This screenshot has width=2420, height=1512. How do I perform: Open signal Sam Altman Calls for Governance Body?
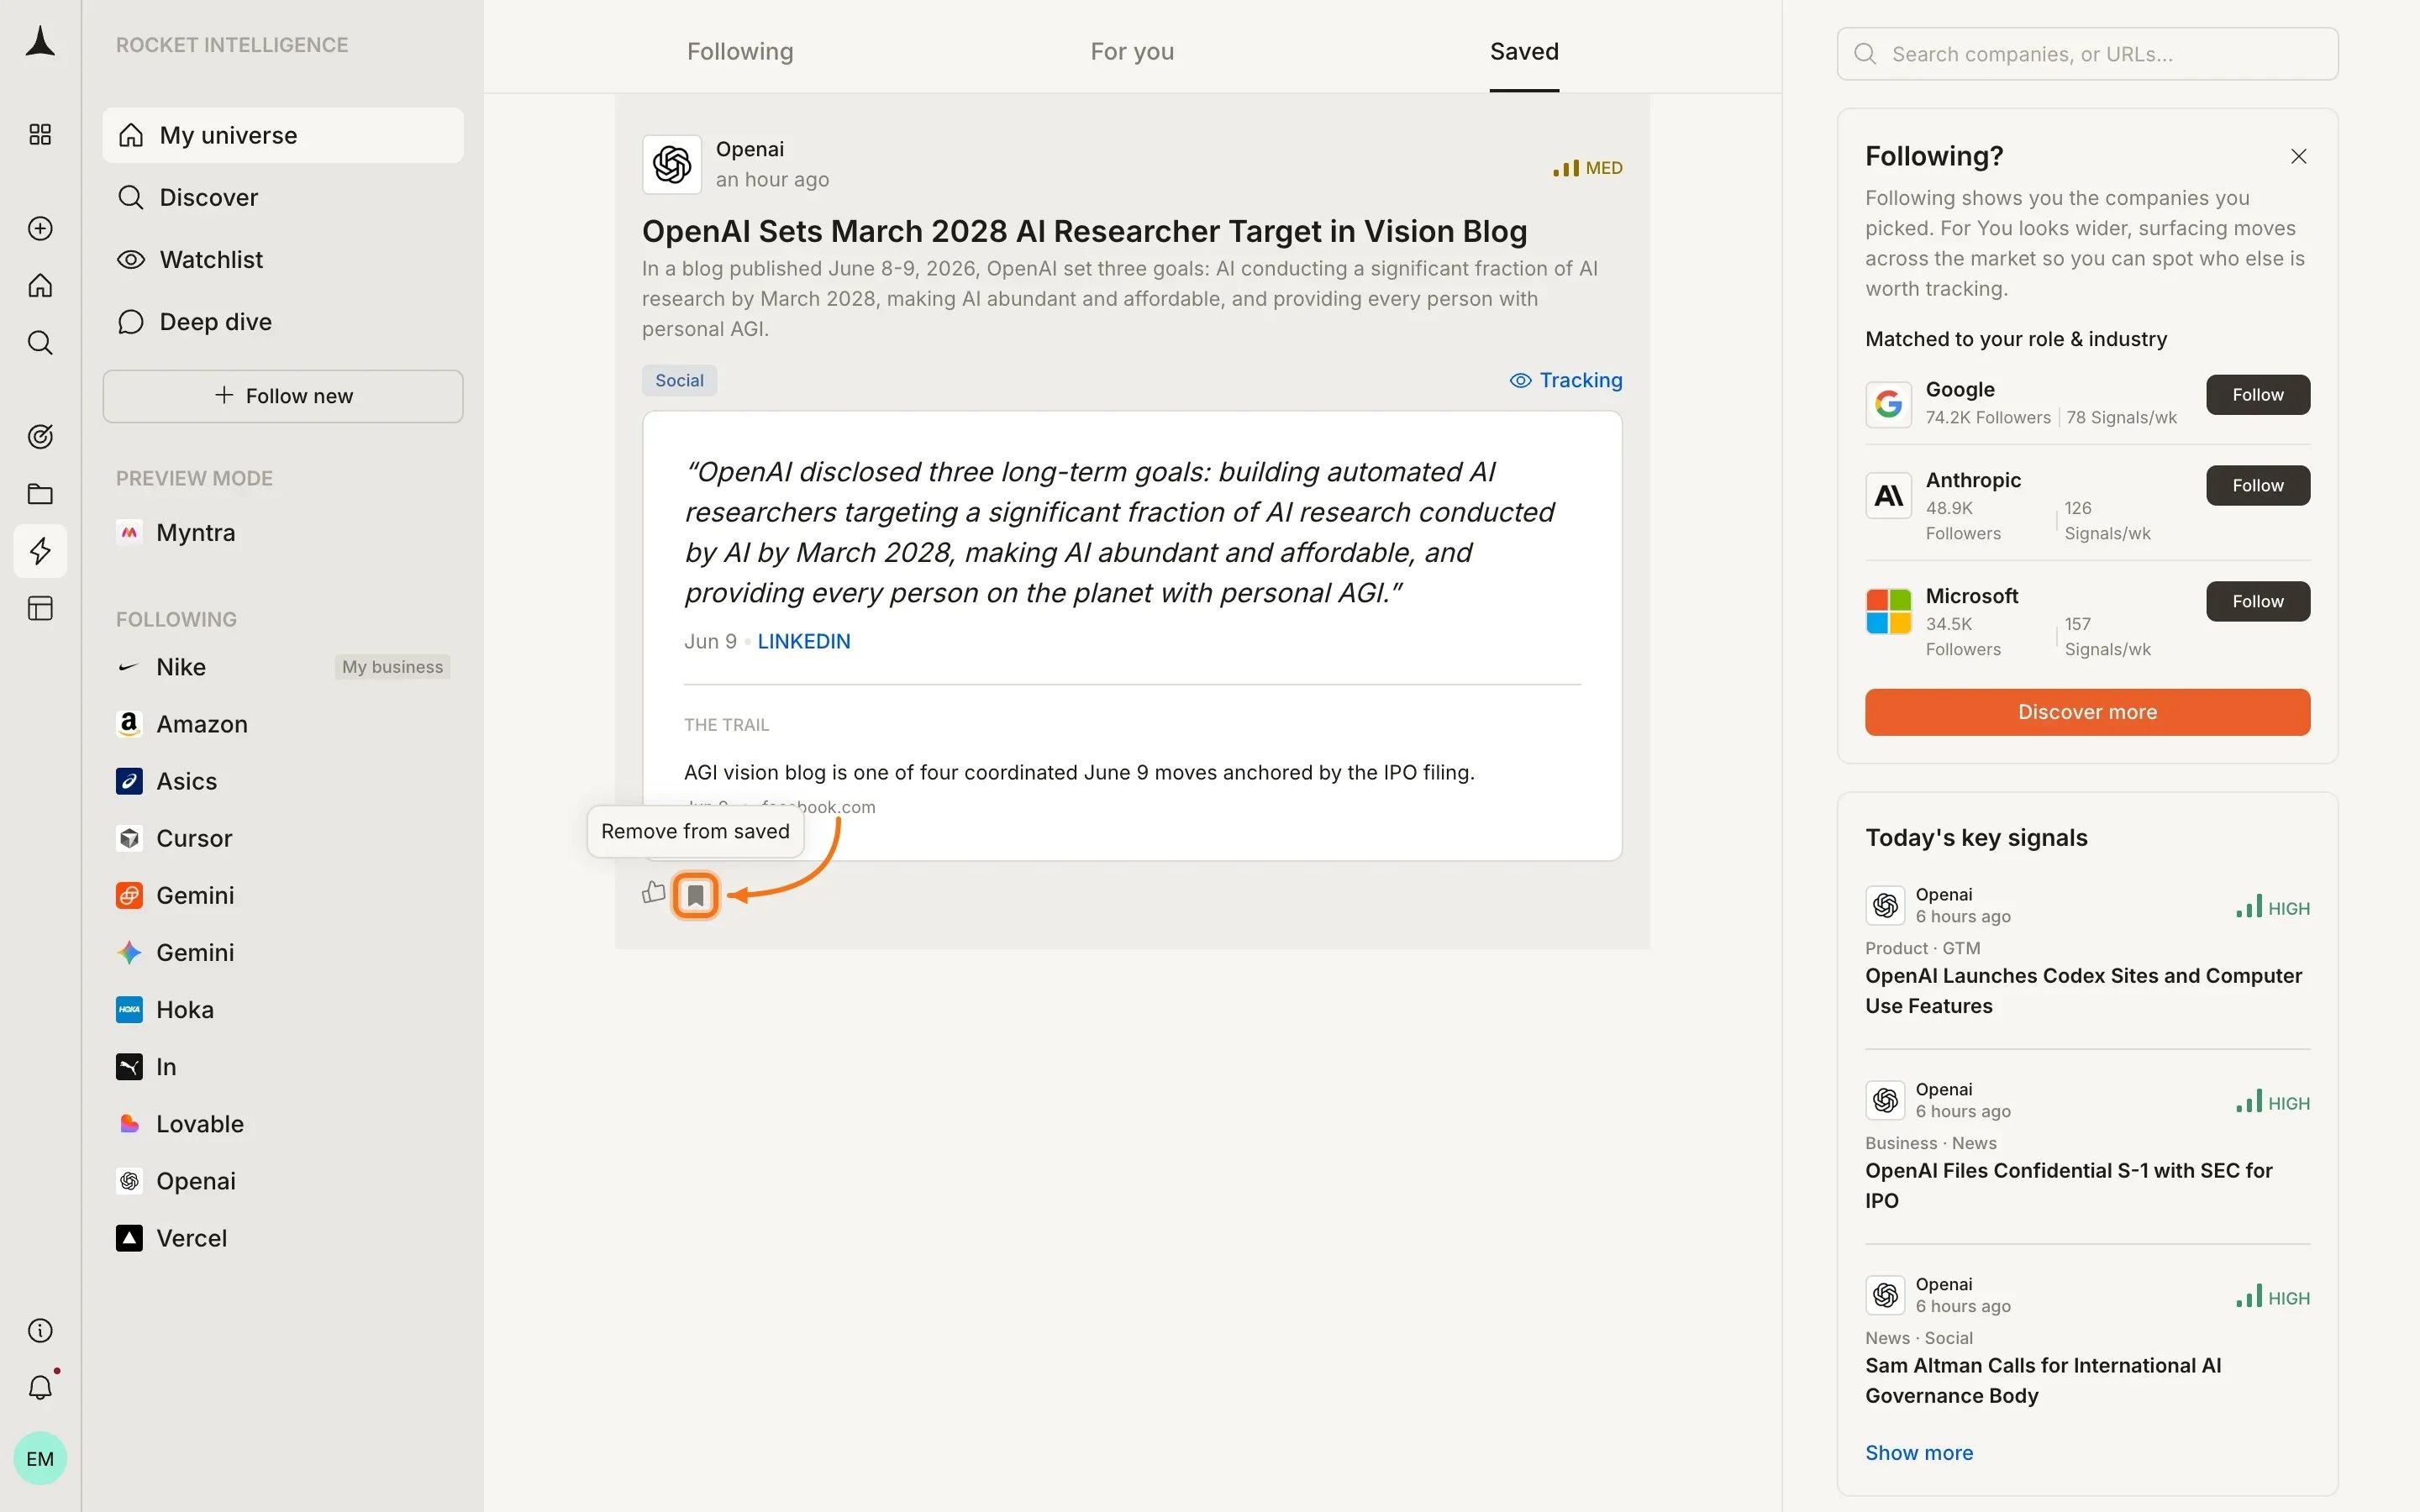pyautogui.click(x=2043, y=1380)
